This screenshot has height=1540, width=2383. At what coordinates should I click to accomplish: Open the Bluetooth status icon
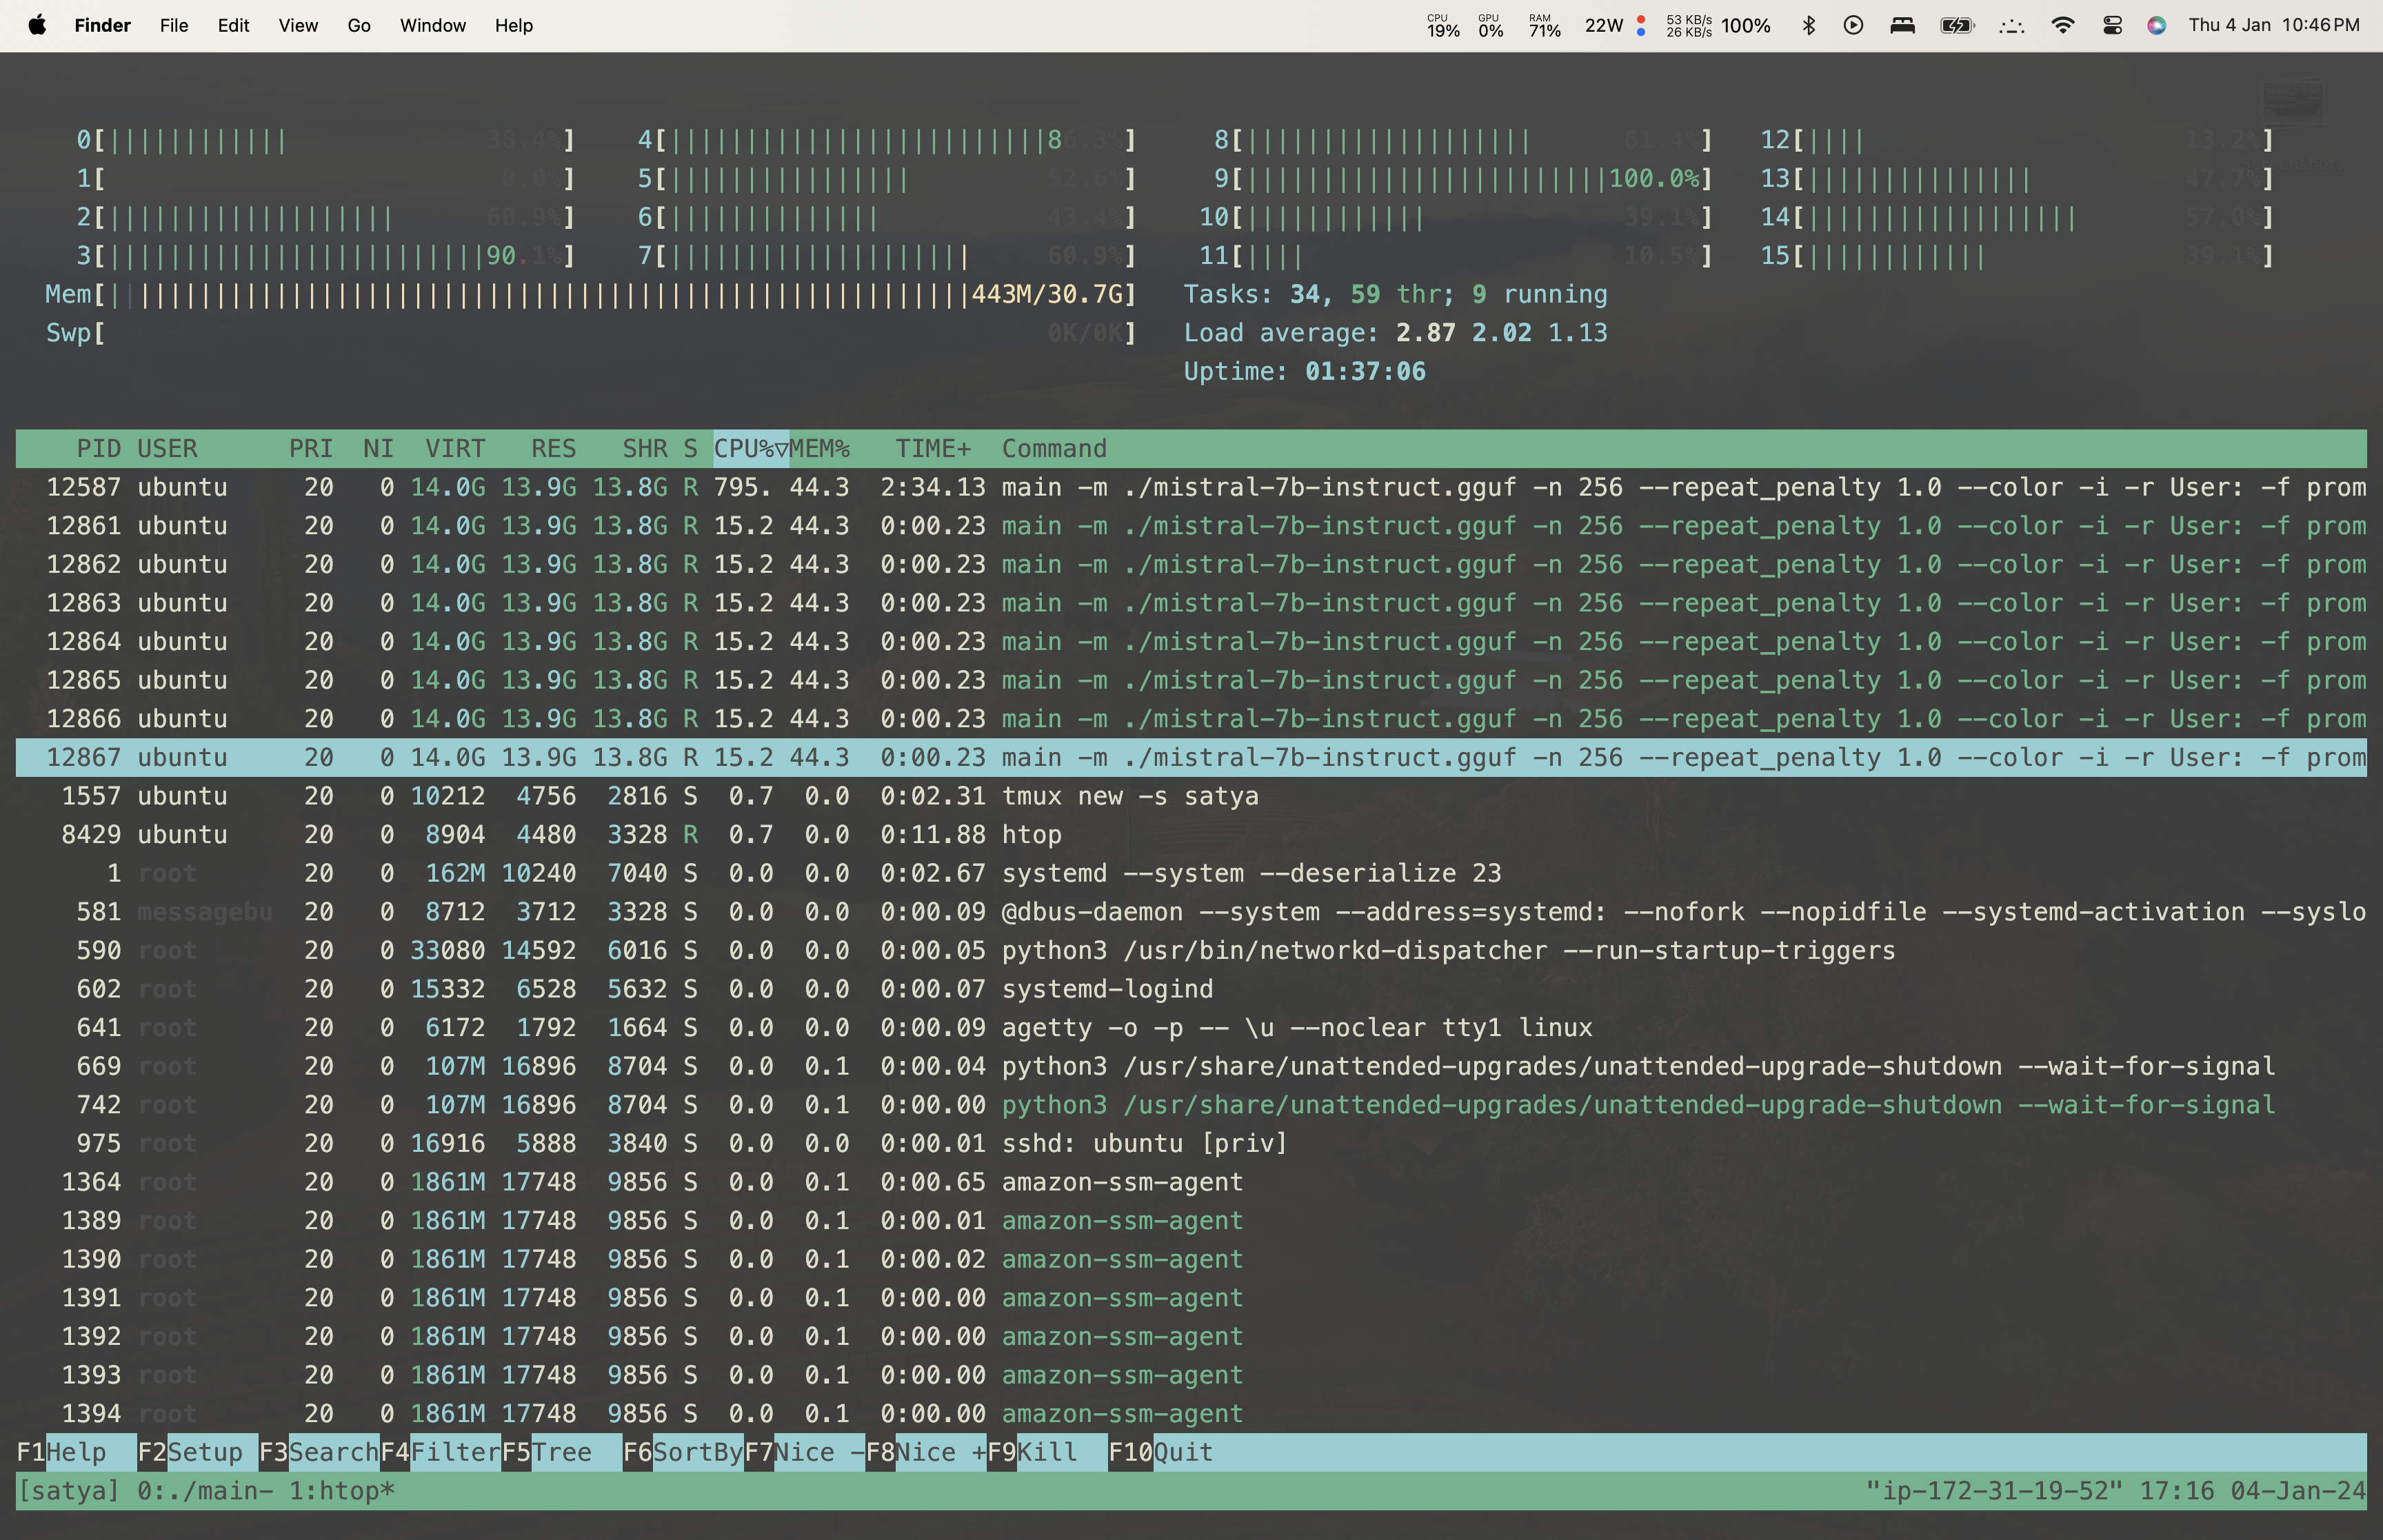[x=1808, y=25]
